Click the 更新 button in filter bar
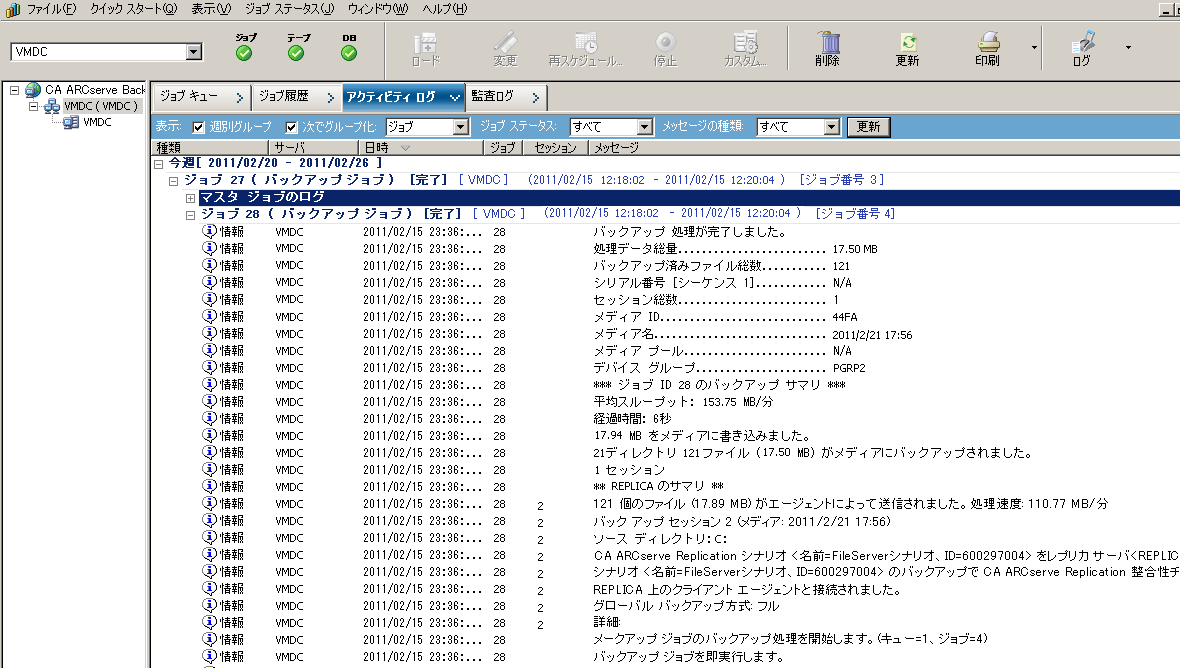The image size is (1180, 668). [x=868, y=127]
